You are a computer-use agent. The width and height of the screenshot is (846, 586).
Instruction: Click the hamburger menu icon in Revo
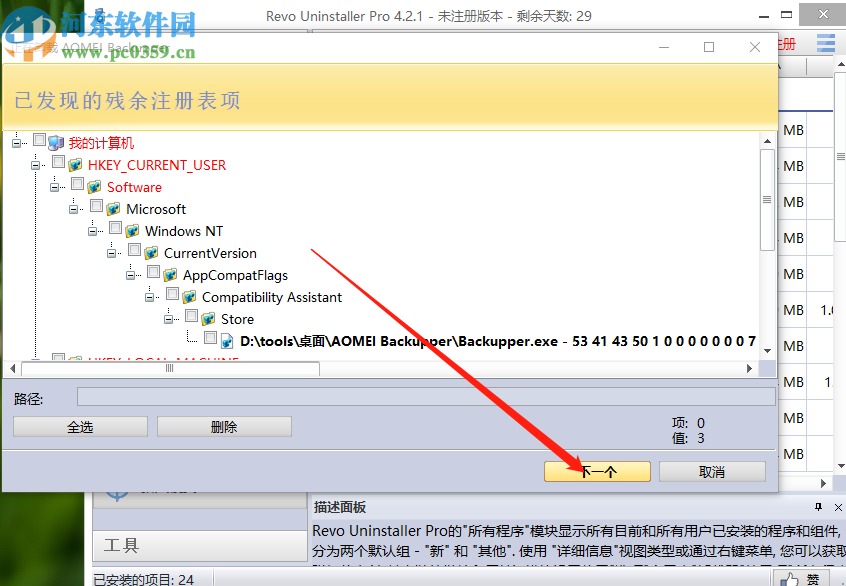[825, 43]
